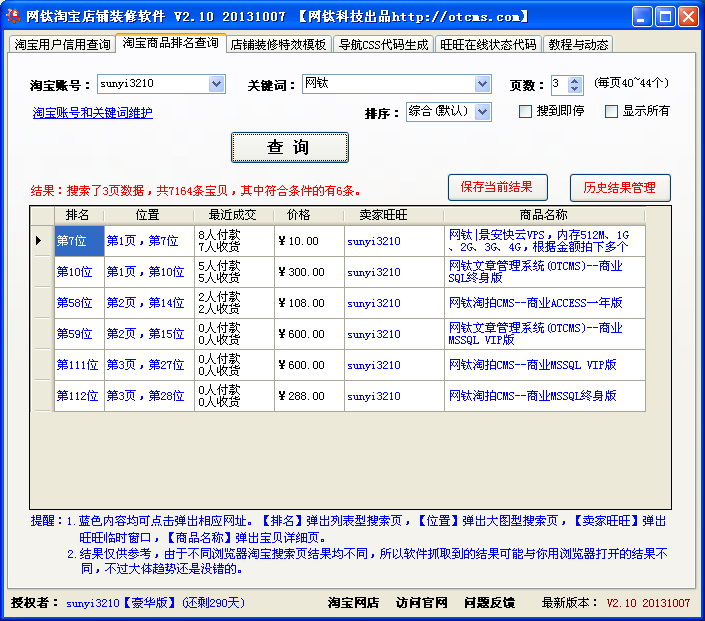
Task: Click the 商品名称 column header
Action: click(544, 215)
